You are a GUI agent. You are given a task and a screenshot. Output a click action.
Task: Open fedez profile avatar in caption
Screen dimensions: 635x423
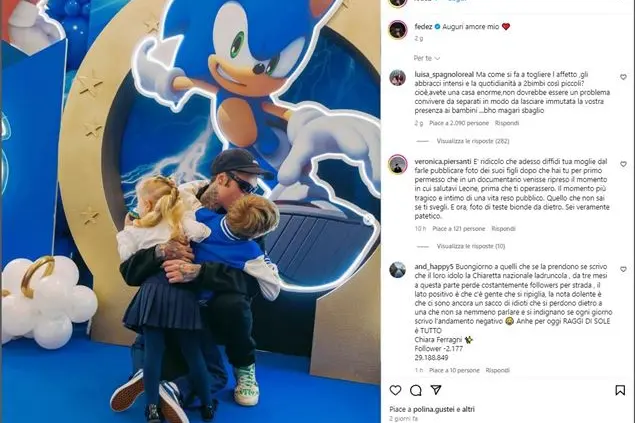pos(398,30)
